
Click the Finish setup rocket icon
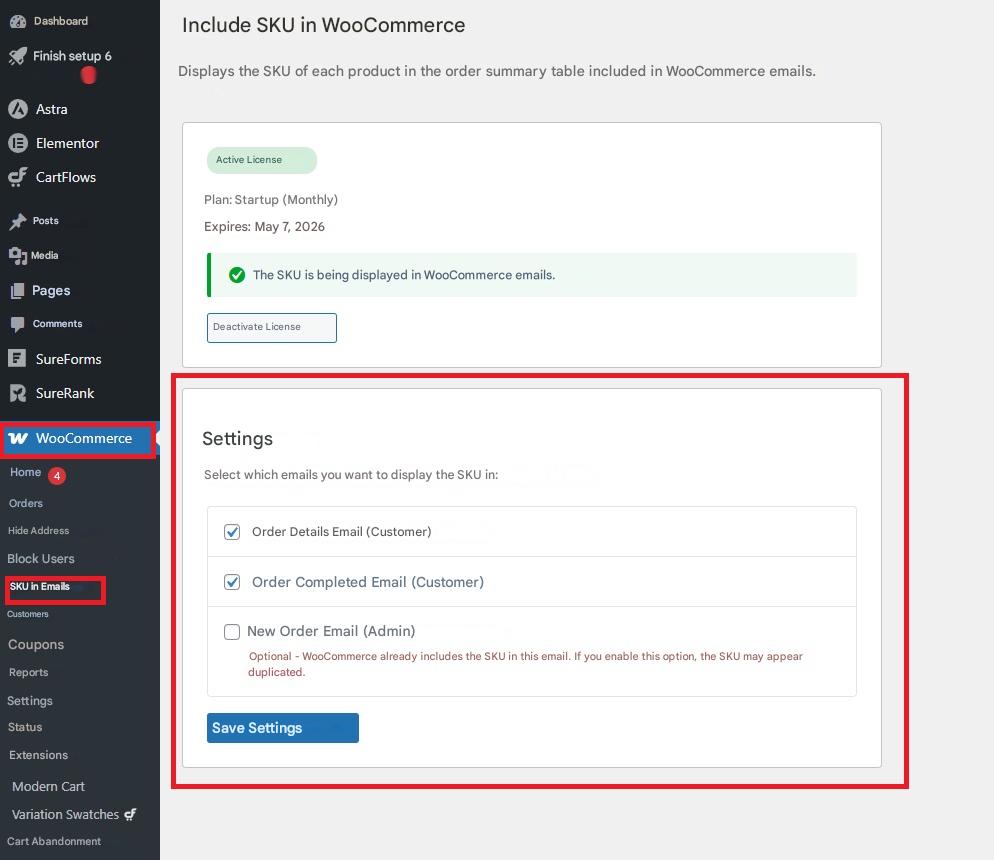(17, 56)
